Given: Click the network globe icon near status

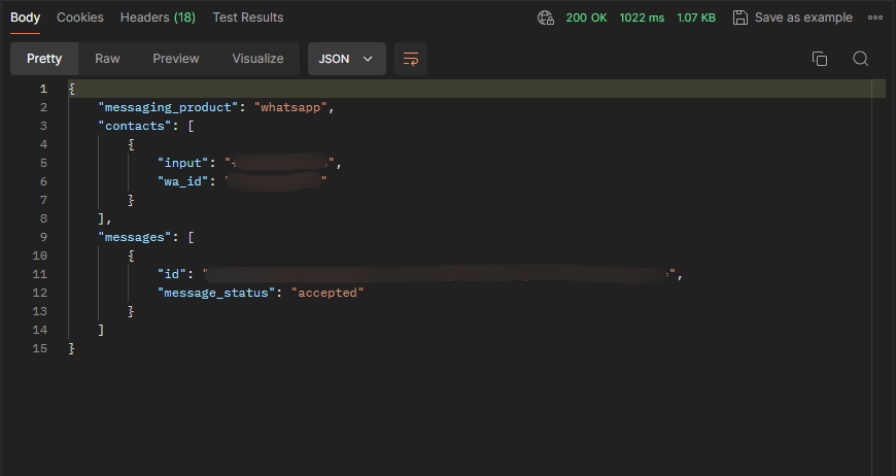Looking at the screenshot, I should tap(545, 18).
